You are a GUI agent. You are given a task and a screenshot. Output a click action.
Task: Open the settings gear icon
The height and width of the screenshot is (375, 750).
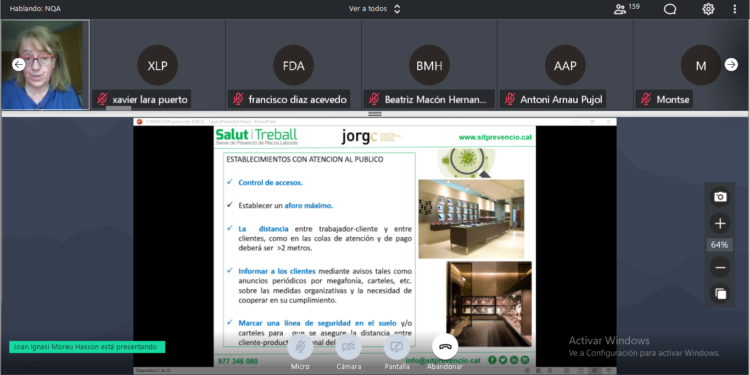pyautogui.click(x=708, y=9)
